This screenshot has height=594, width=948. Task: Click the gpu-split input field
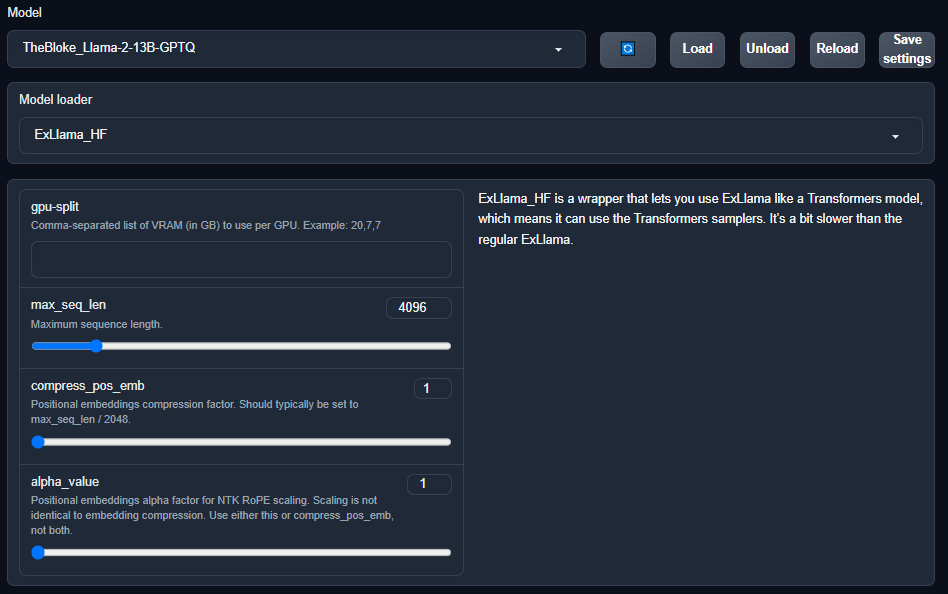(240, 259)
